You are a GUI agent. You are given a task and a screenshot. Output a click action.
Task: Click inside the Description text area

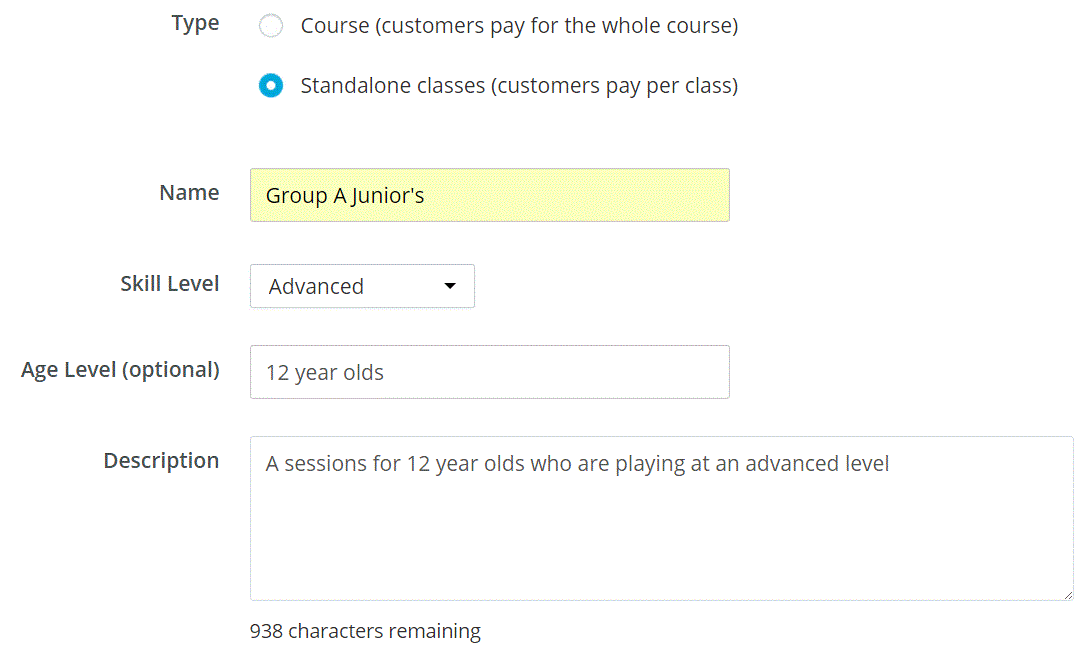tap(660, 530)
